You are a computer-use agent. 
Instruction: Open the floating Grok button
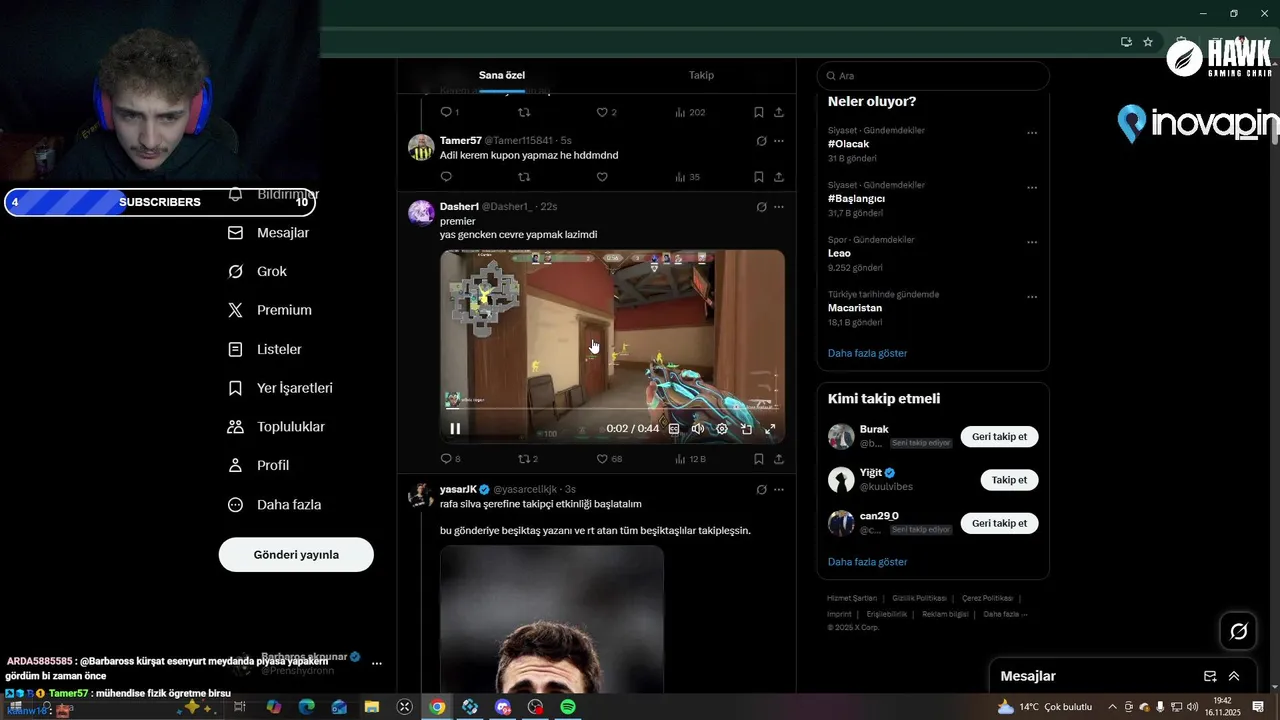(1239, 631)
